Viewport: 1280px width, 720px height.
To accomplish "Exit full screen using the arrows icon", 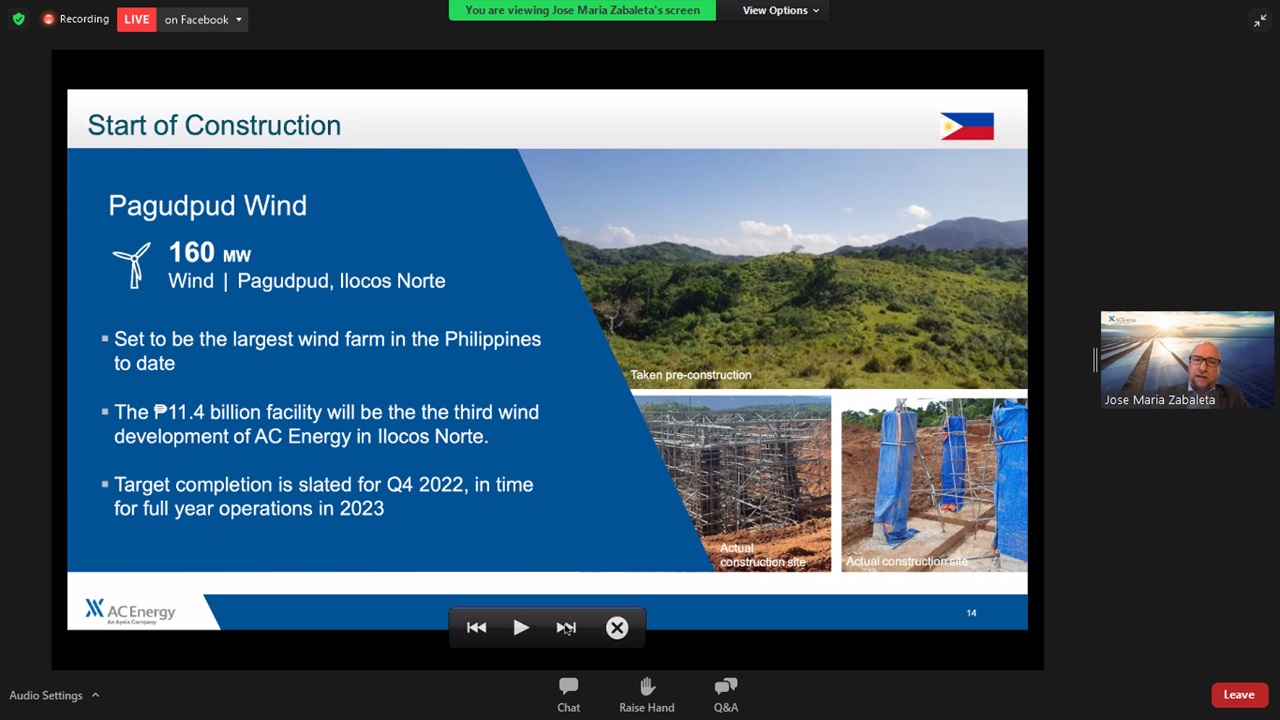I will [1260, 20].
